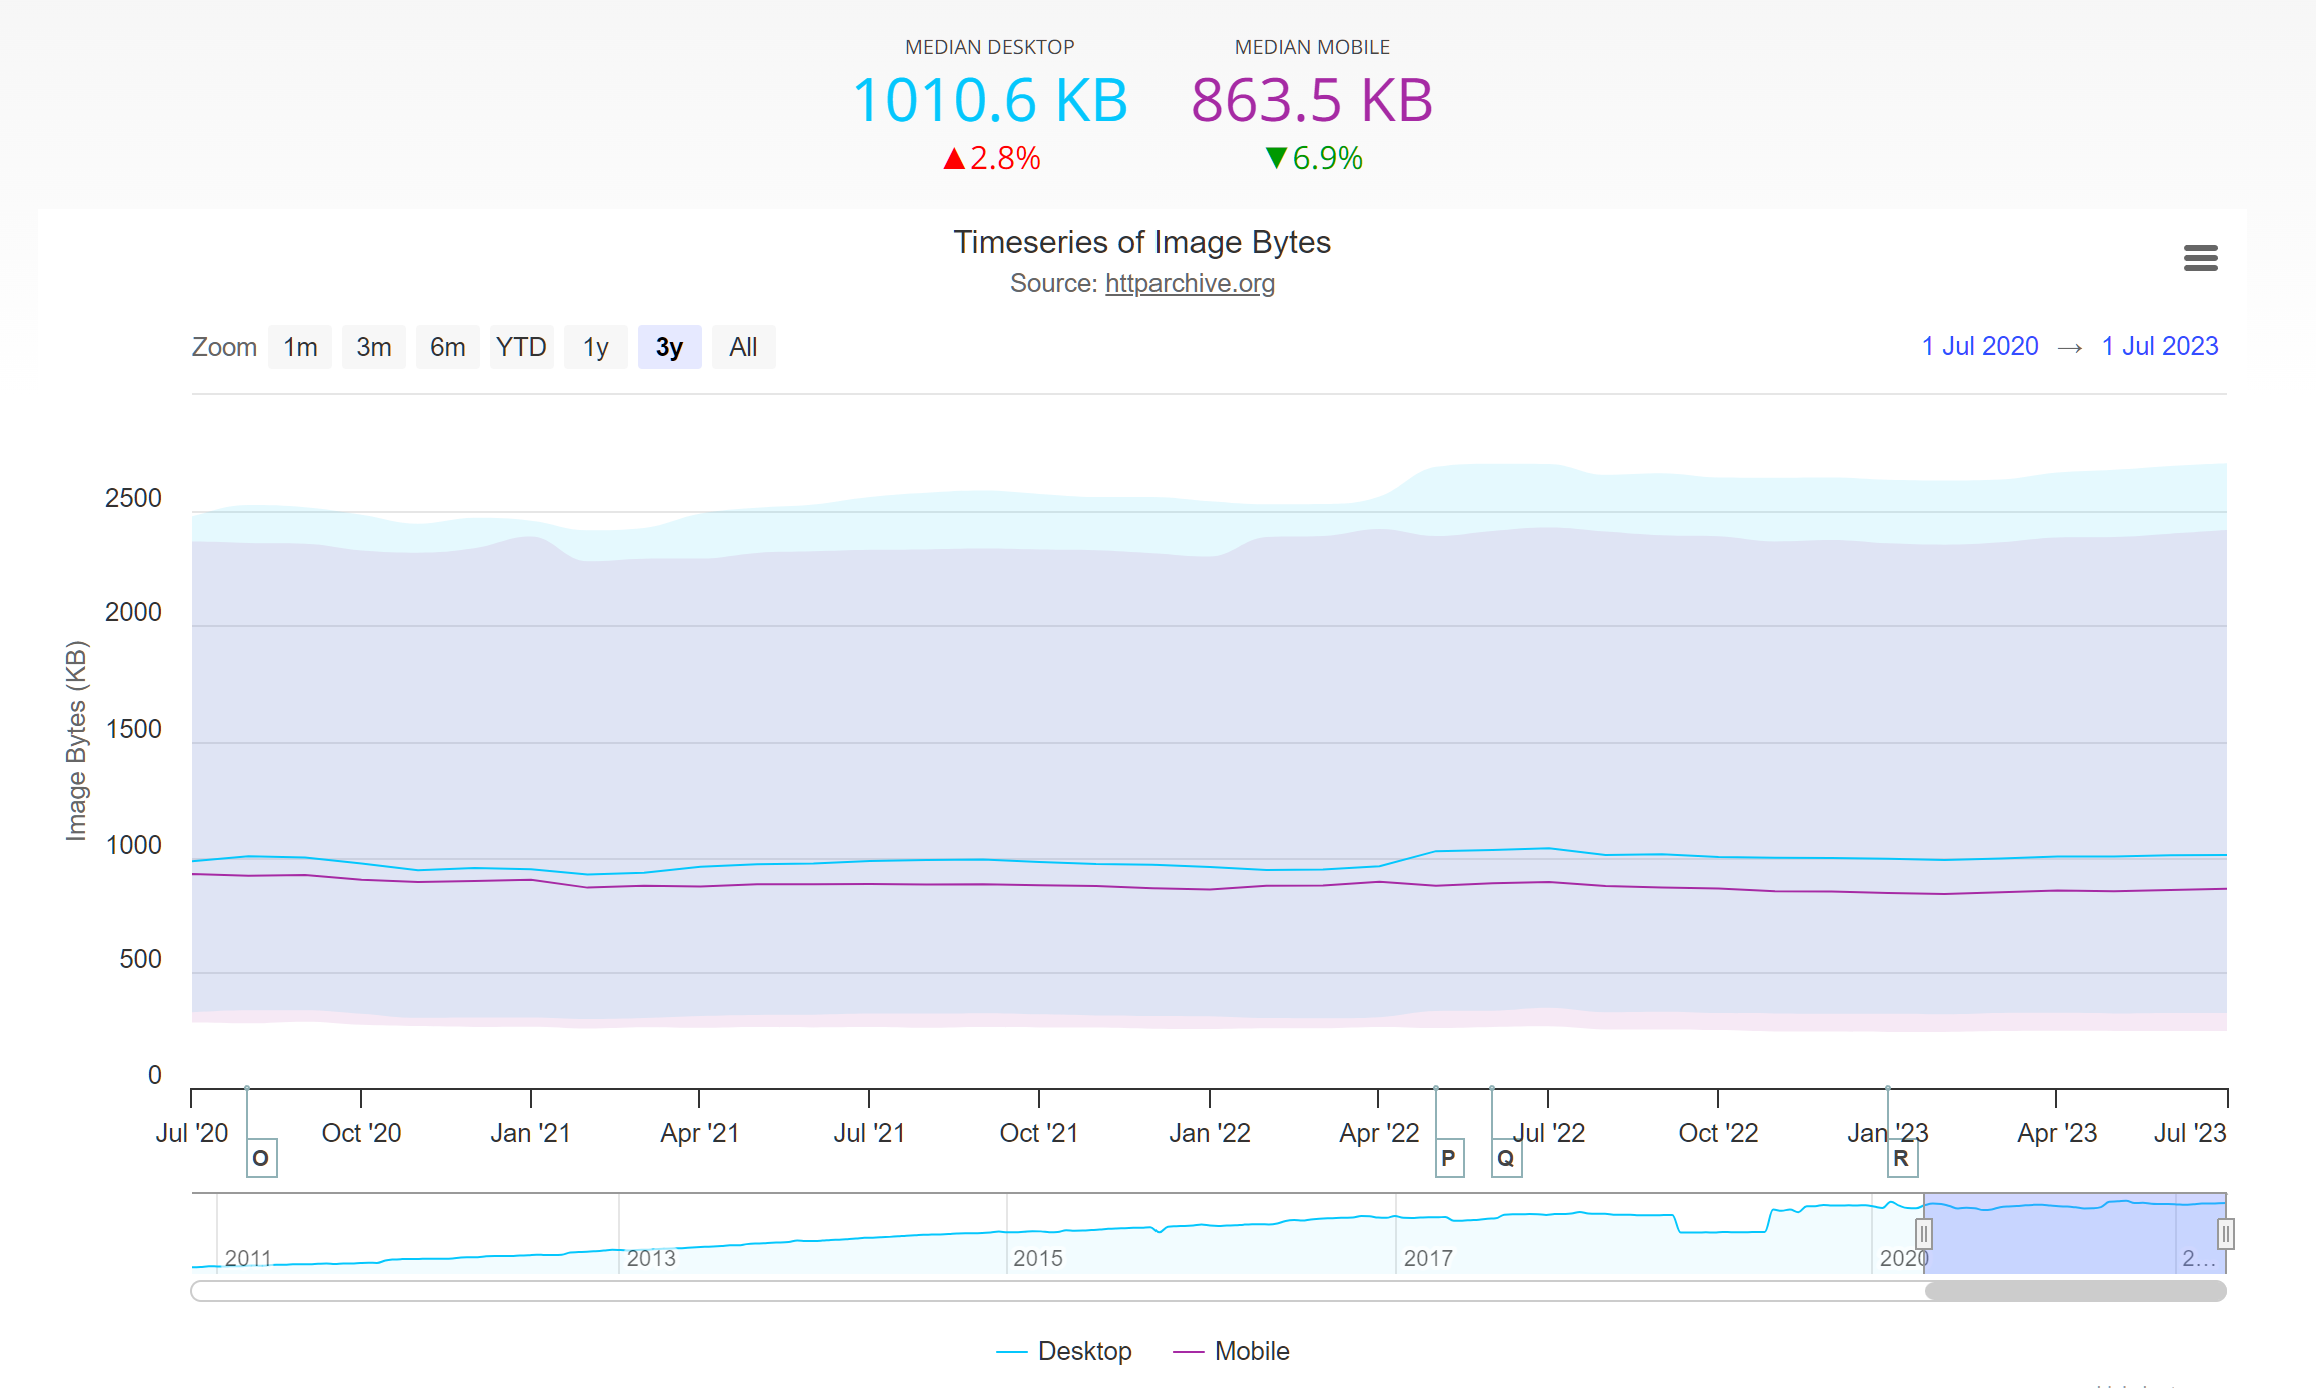Click the 6m zoom option
Image resolution: width=2316 pixels, height=1388 pixels.
coord(447,347)
